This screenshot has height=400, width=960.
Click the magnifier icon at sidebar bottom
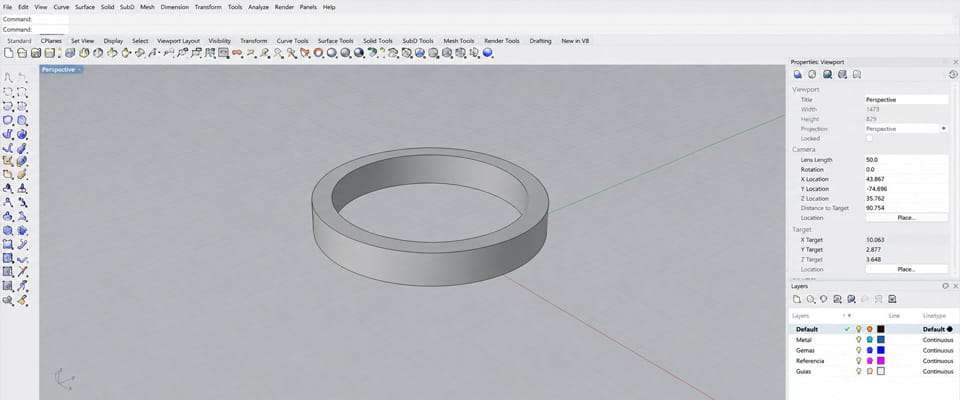pos(9,300)
